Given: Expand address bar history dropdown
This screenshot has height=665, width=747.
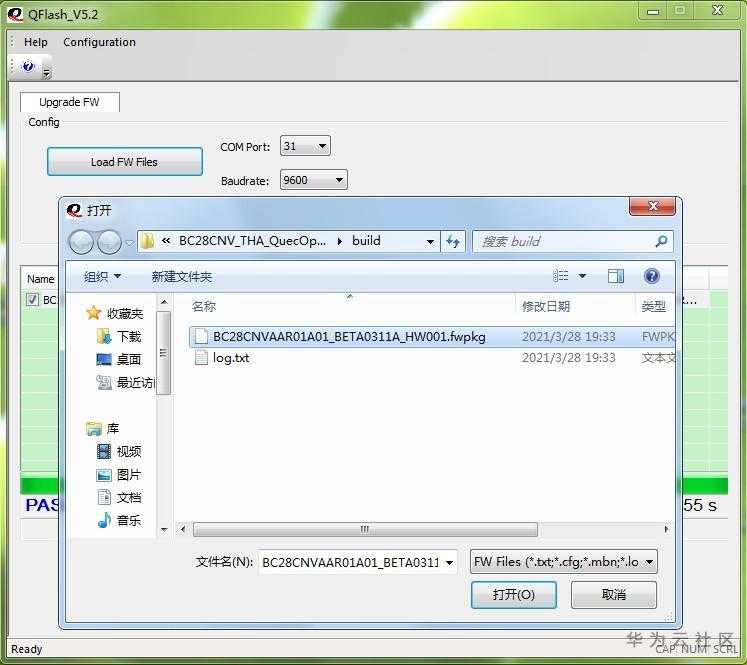Looking at the screenshot, I should (x=430, y=242).
